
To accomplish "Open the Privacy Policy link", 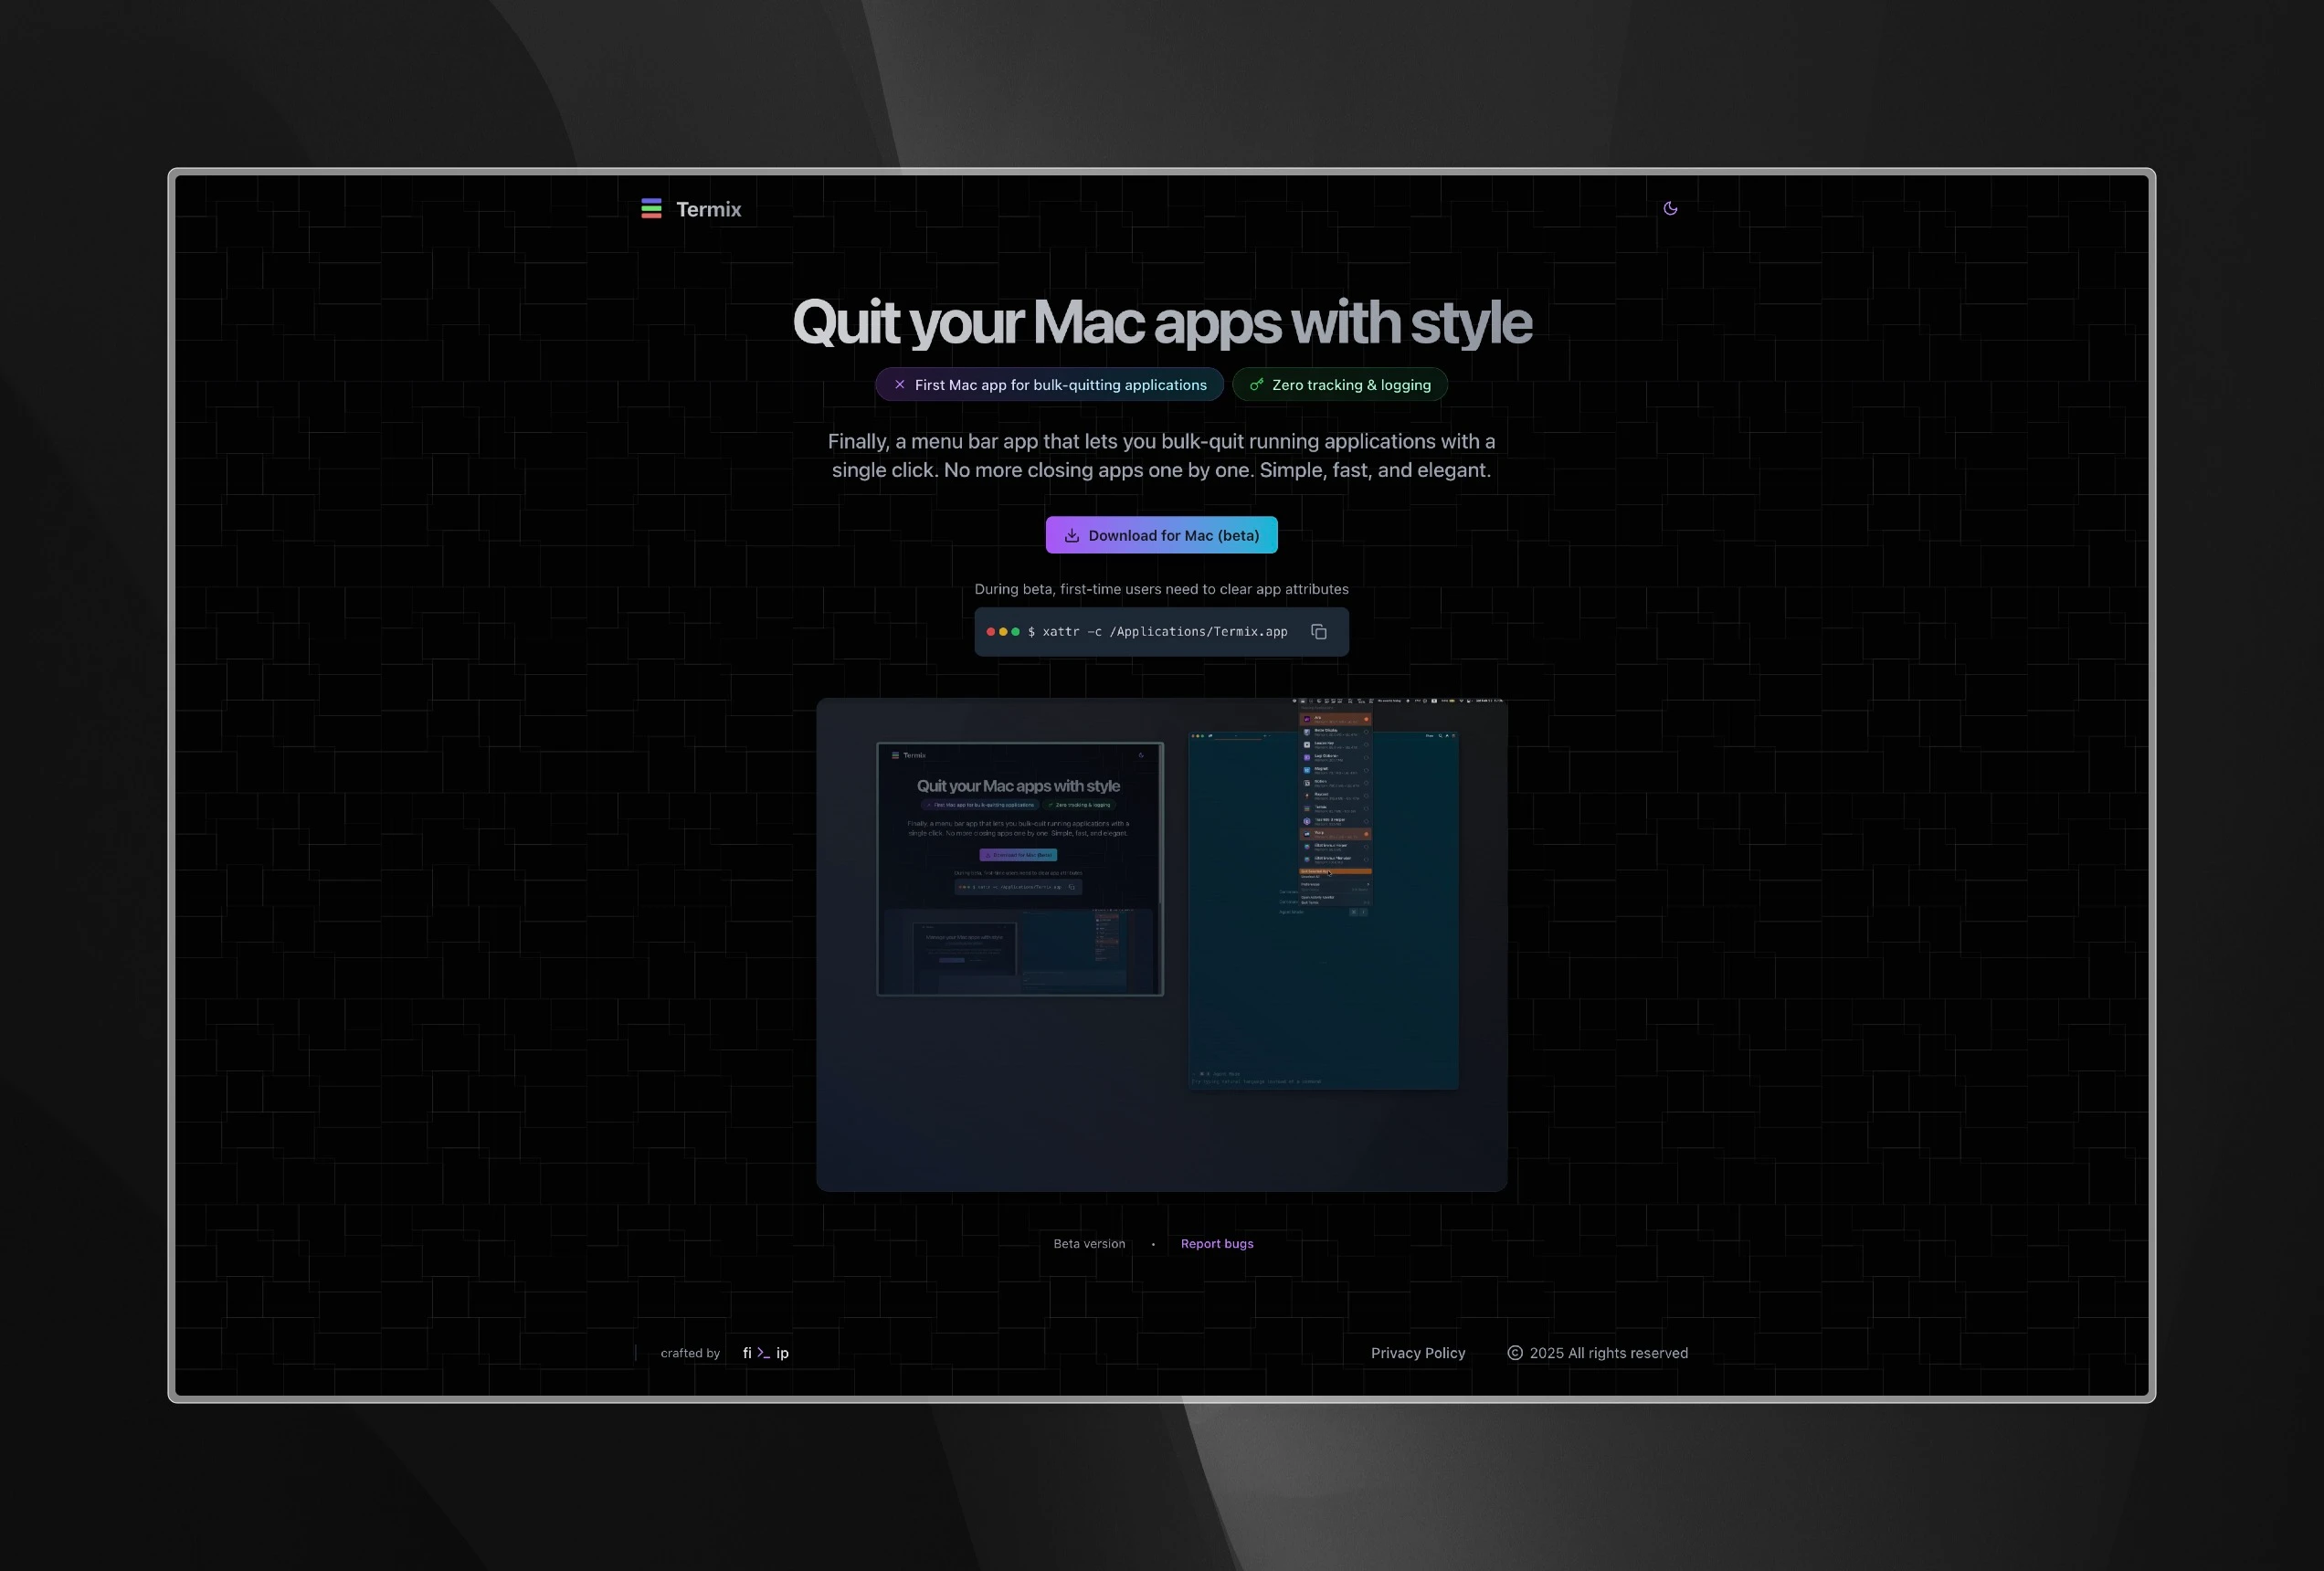I will click(1418, 1353).
